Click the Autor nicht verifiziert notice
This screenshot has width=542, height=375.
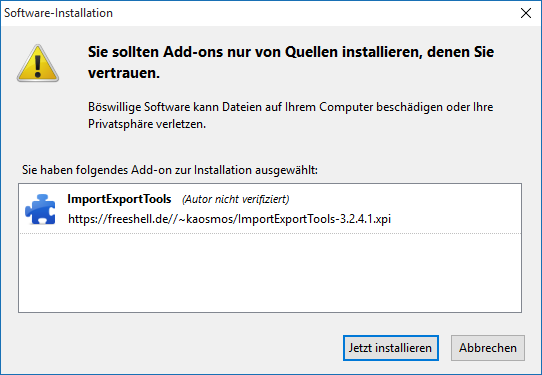click(236, 199)
